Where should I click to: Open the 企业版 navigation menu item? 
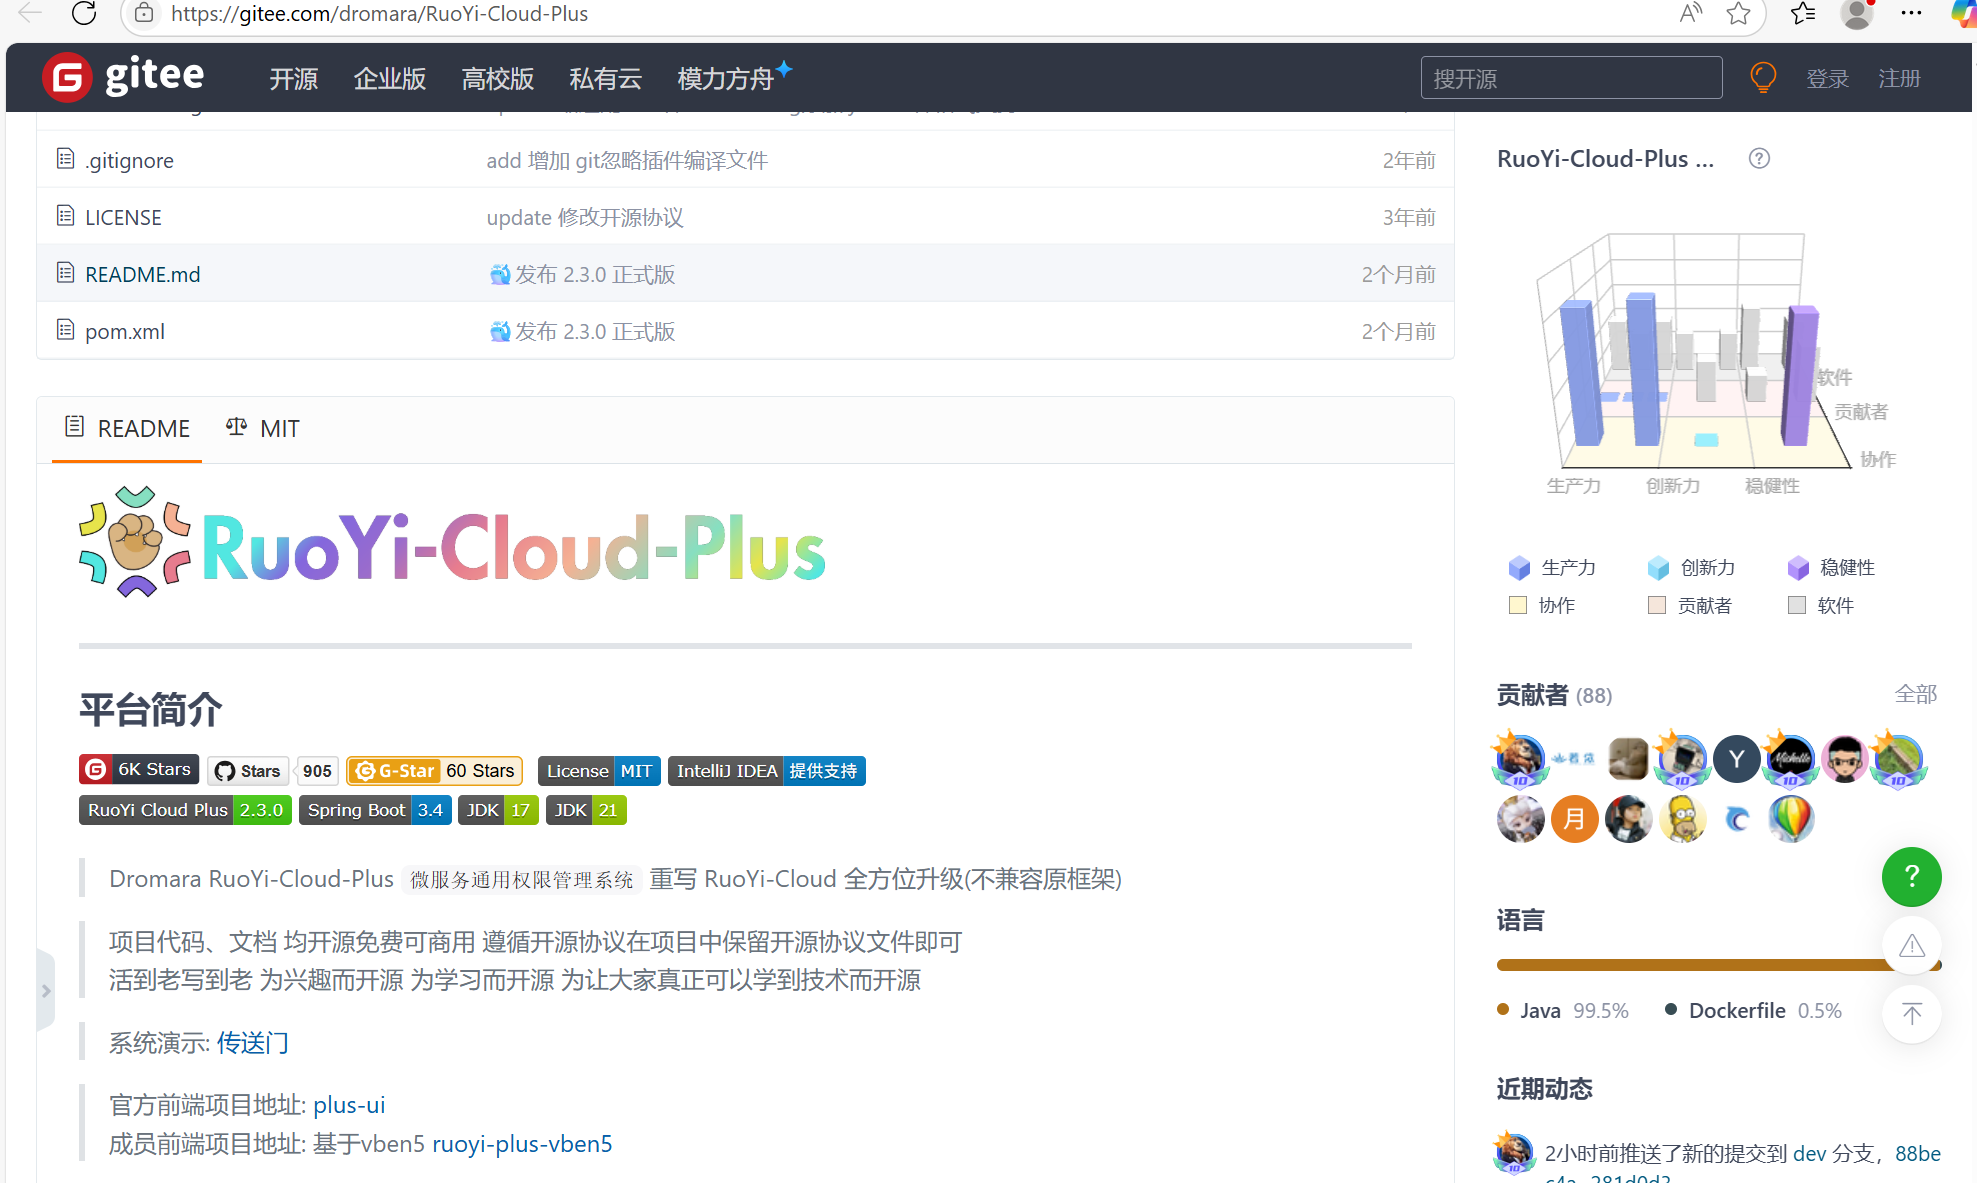(389, 79)
